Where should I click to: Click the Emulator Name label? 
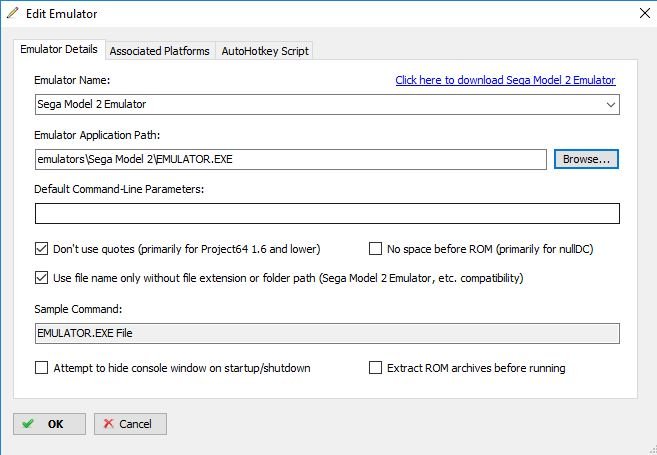[x=72, y=80]
